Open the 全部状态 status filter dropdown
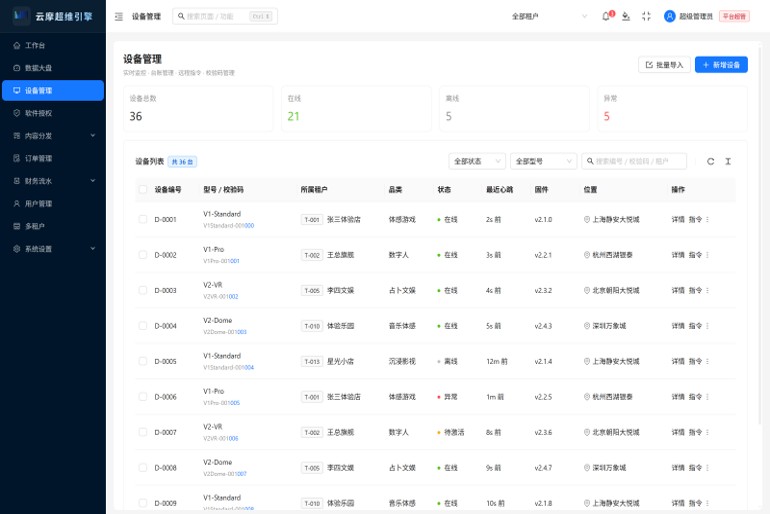Viewport: 770px width, 514px height. (477, 162)
